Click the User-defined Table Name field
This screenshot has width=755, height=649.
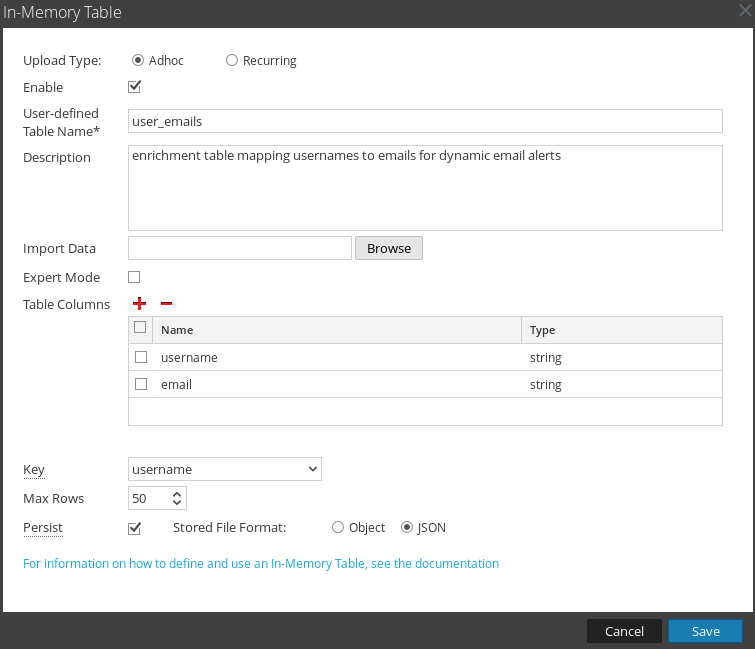tap(425, 121)
